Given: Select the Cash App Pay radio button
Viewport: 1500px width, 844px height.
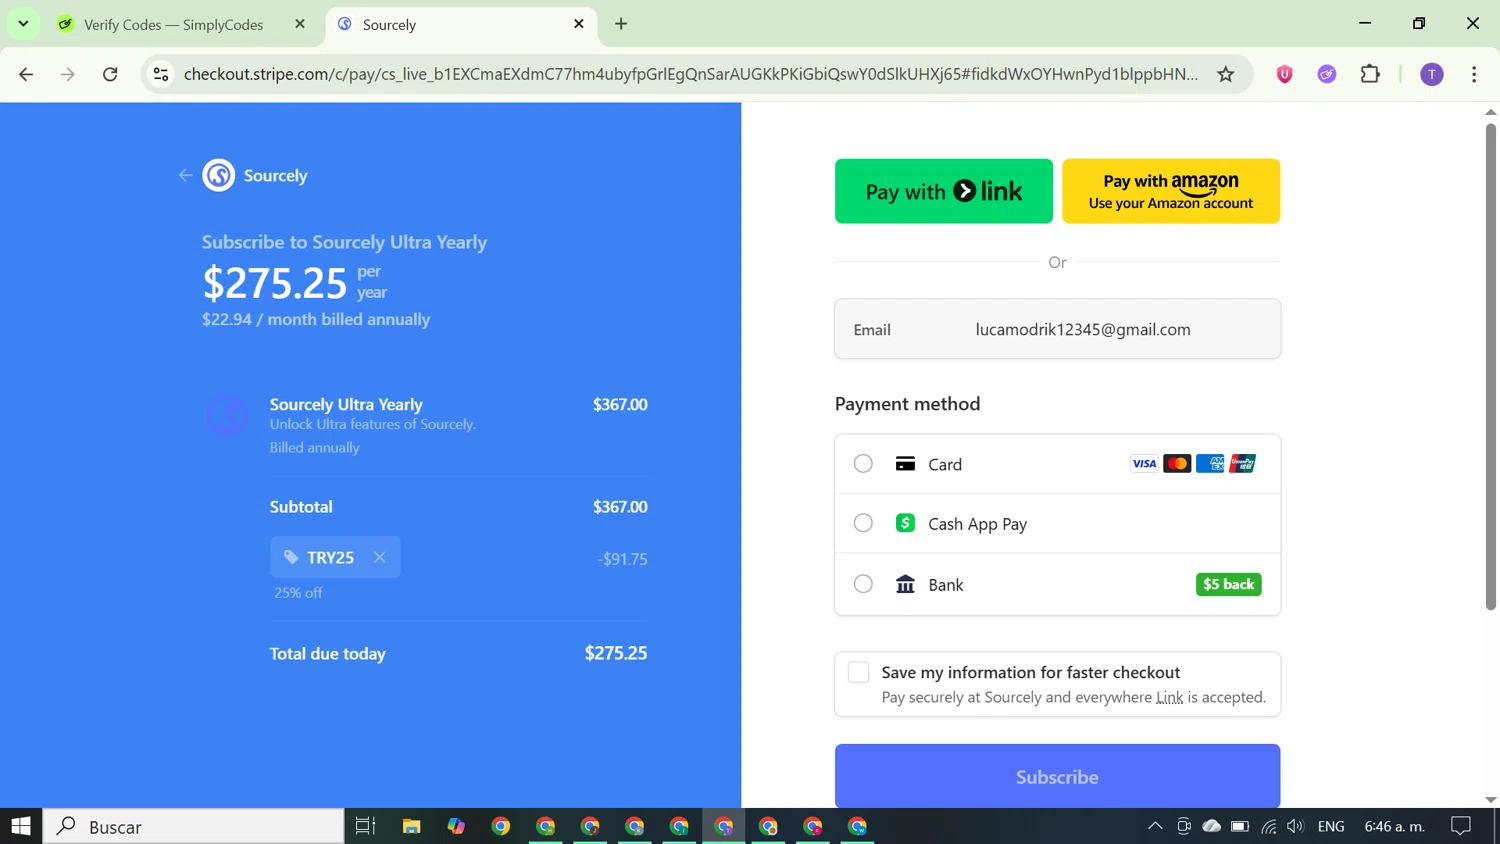Looking at the screenshot, I should pos(863,523).
